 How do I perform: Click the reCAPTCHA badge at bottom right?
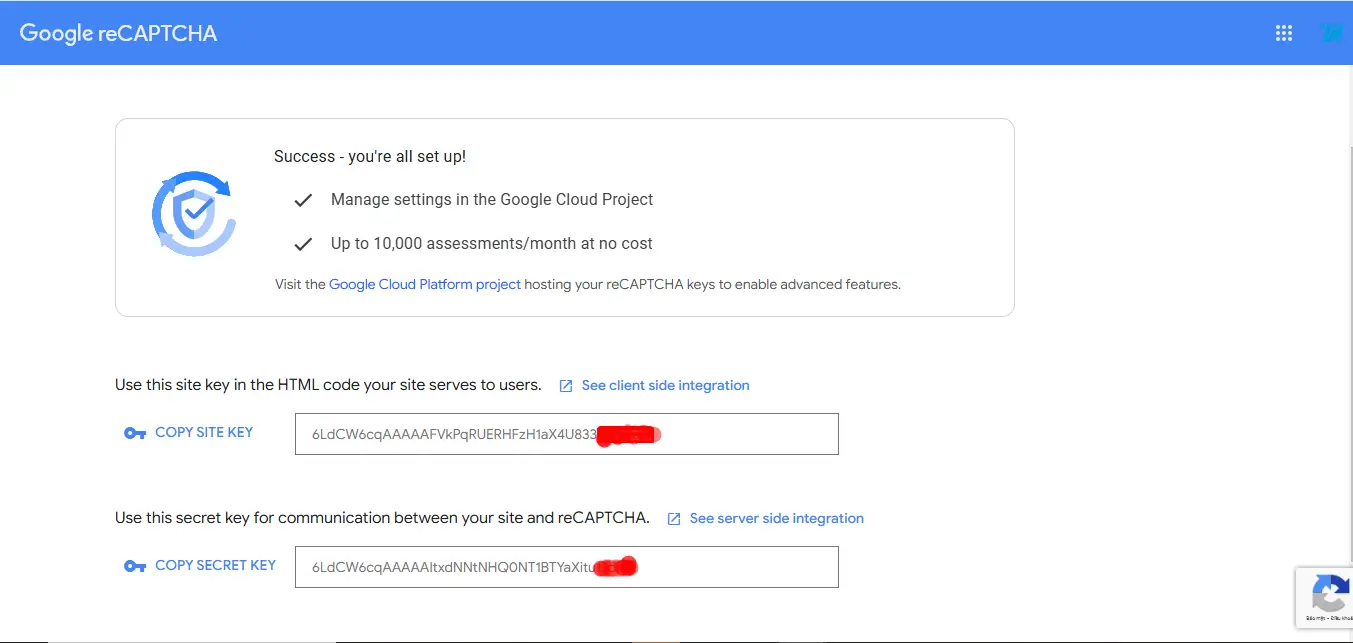tap(1324, 598)
